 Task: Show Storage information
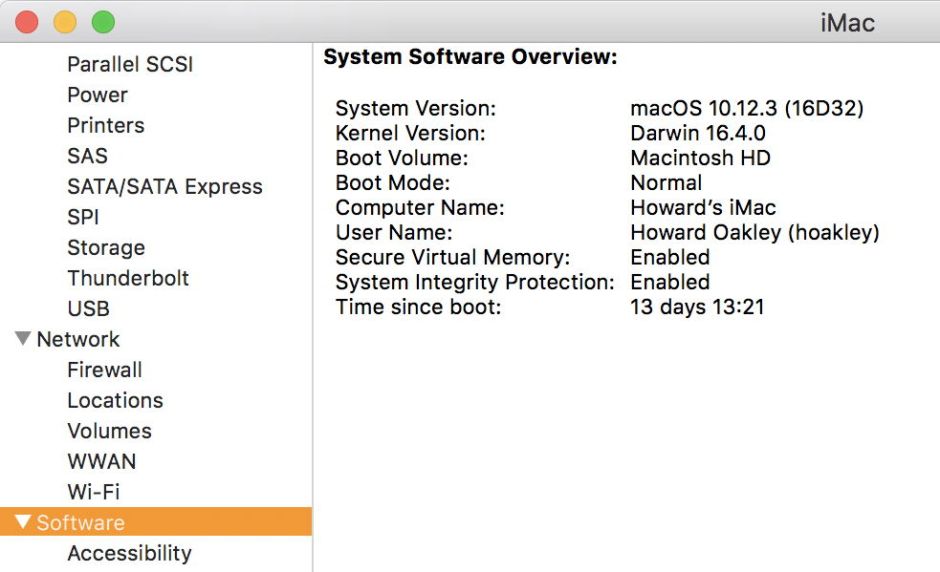click(x=105, y=248)
